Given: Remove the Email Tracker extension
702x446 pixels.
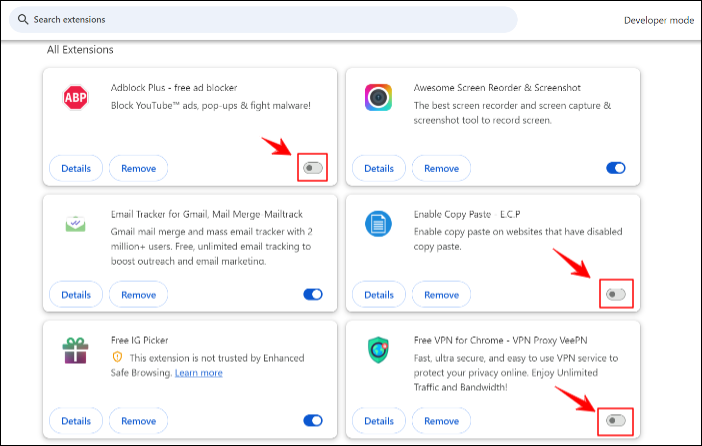Looking at the screenshot, I should click(x=138, y=295).
